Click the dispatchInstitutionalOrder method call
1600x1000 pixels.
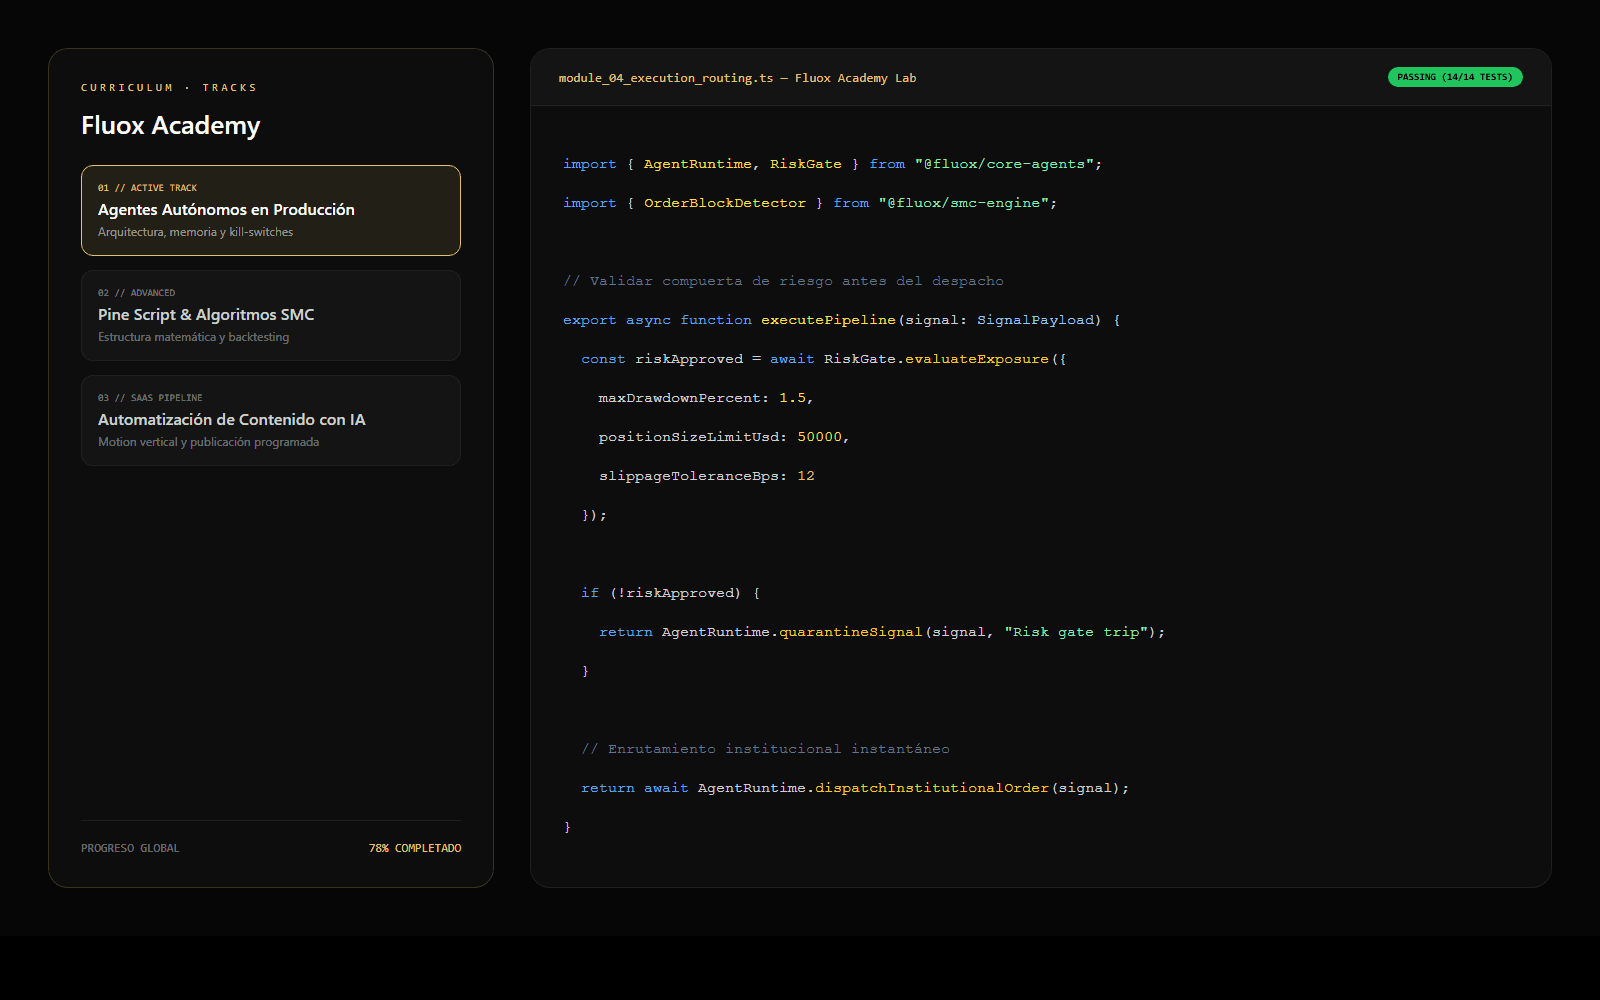932,788
